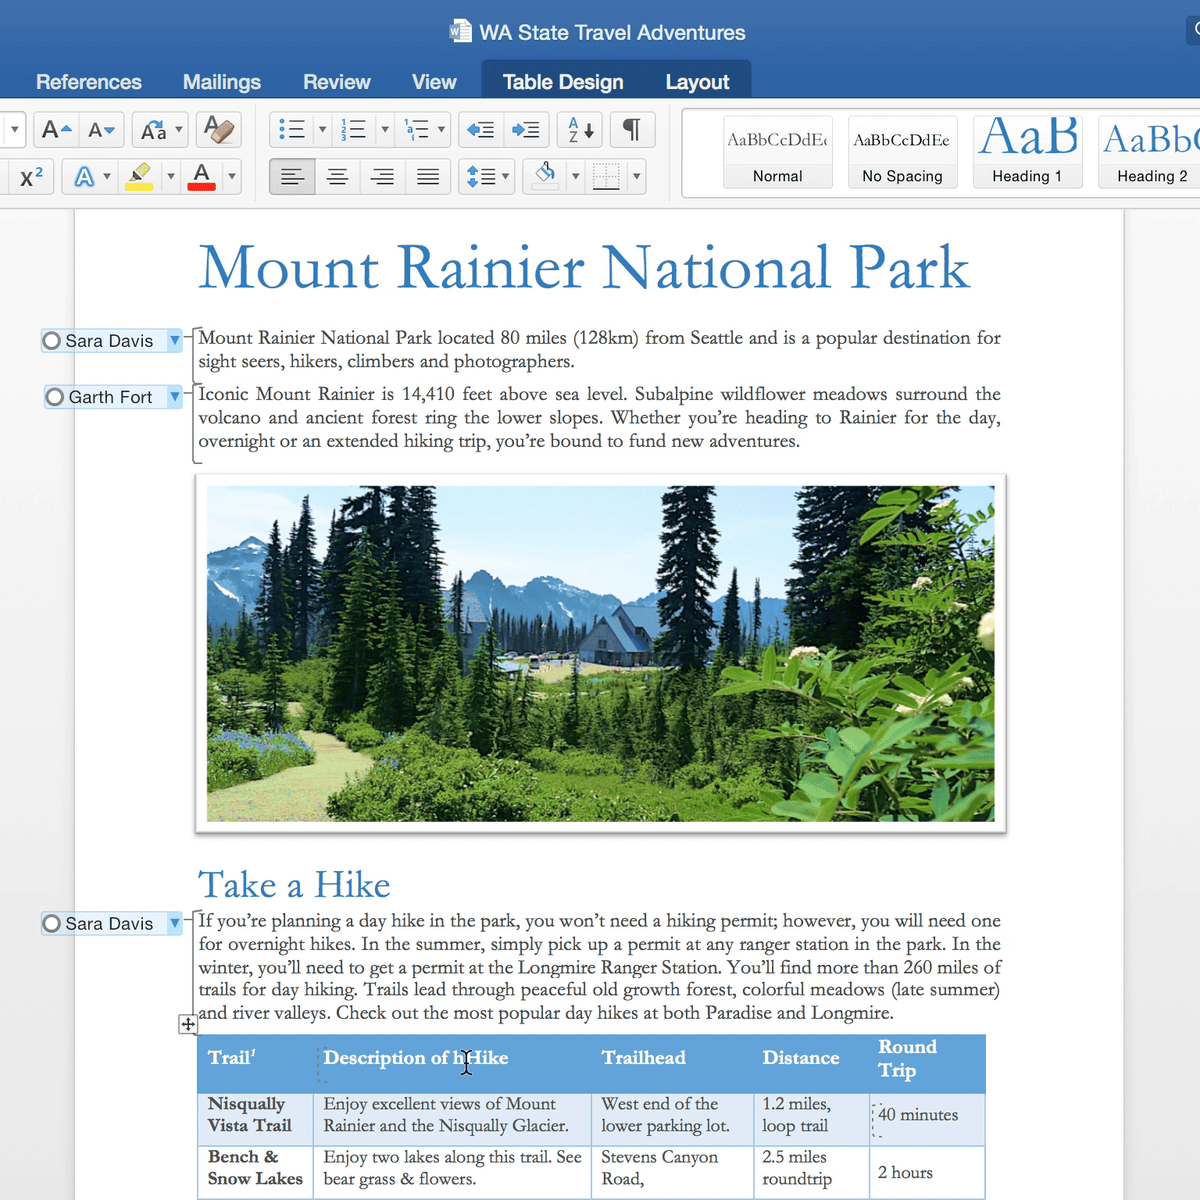The width and height of the screenshot is (1200, 1200).
Task: Sort text with the A-Z icon
Action: (x=580, y=130)
